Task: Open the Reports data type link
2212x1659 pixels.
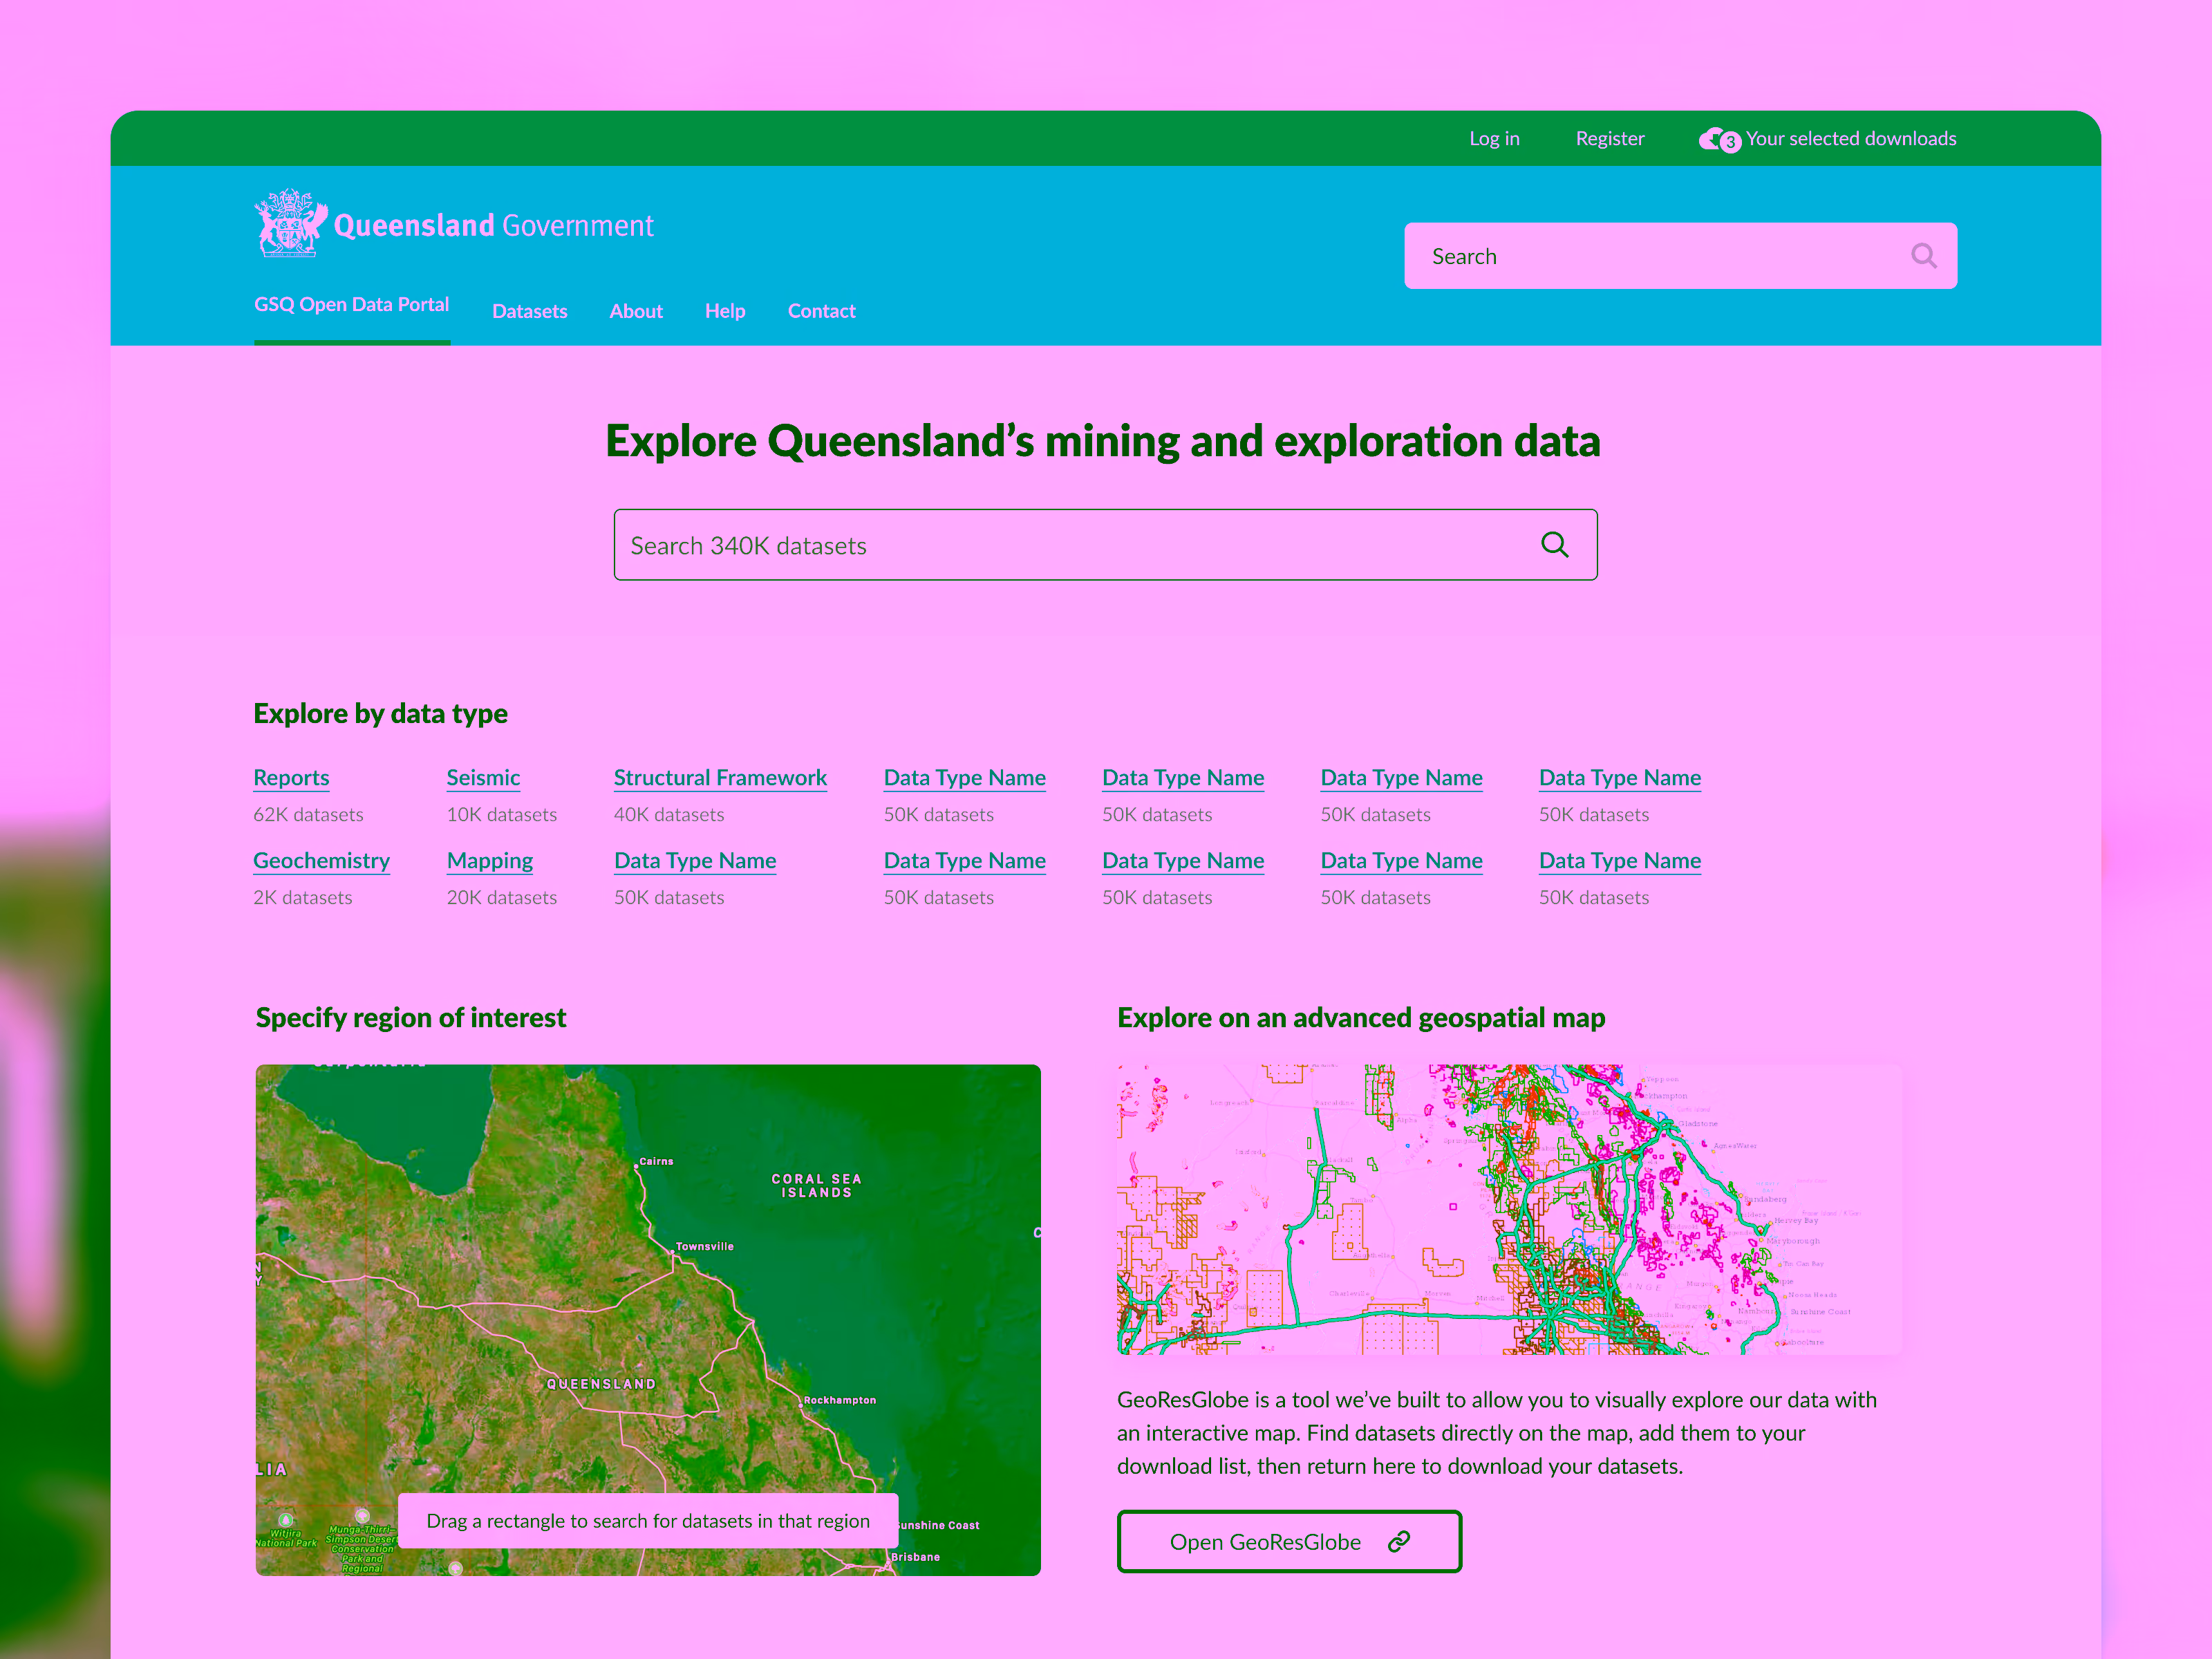Action: coord(291,777)
